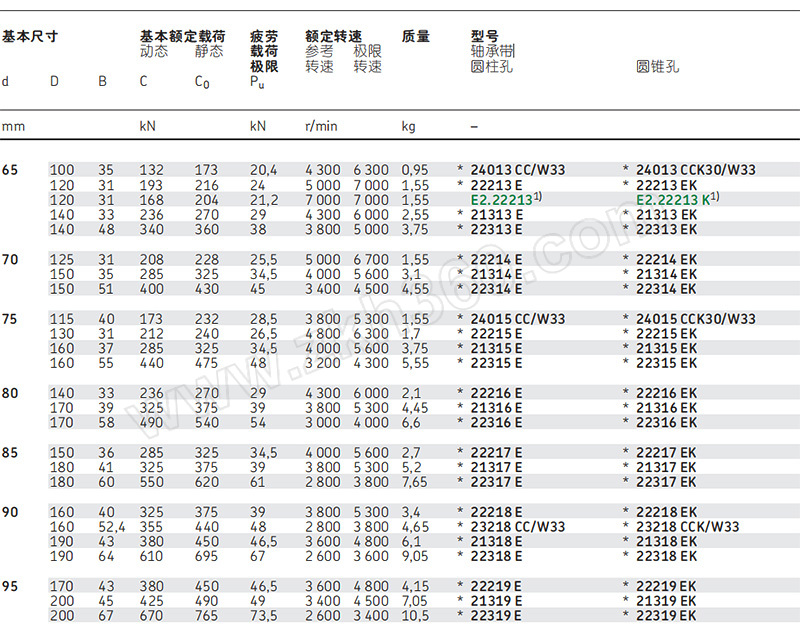Click tapered bore model 21315 EK

coord(666,349)
